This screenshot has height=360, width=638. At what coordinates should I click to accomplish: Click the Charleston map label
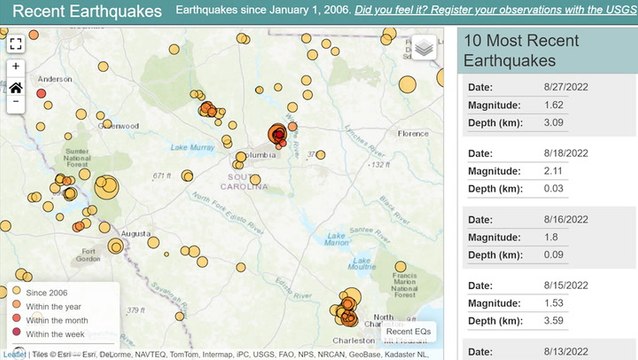tap(354, 340)
